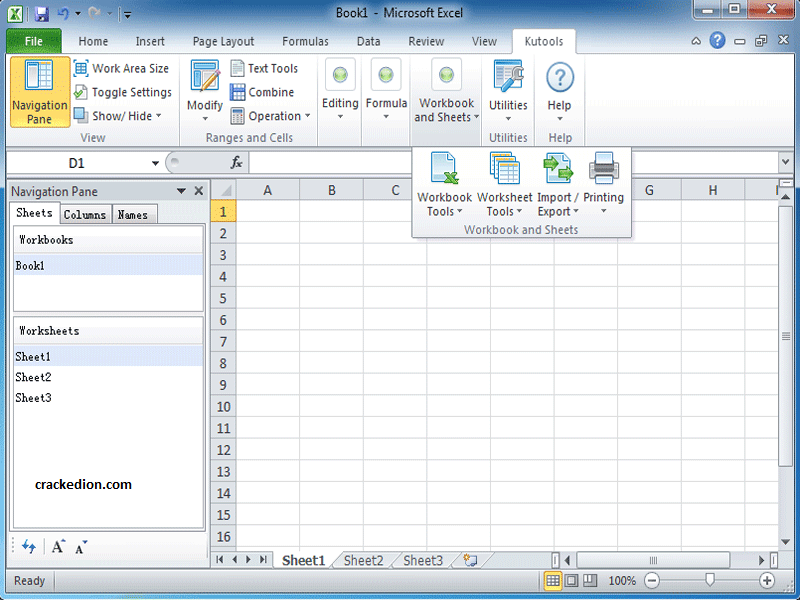Minimize the ribbon with the caret icon
Image resolution: width=800 pixels, height=600 pixels.
[696, 41]
